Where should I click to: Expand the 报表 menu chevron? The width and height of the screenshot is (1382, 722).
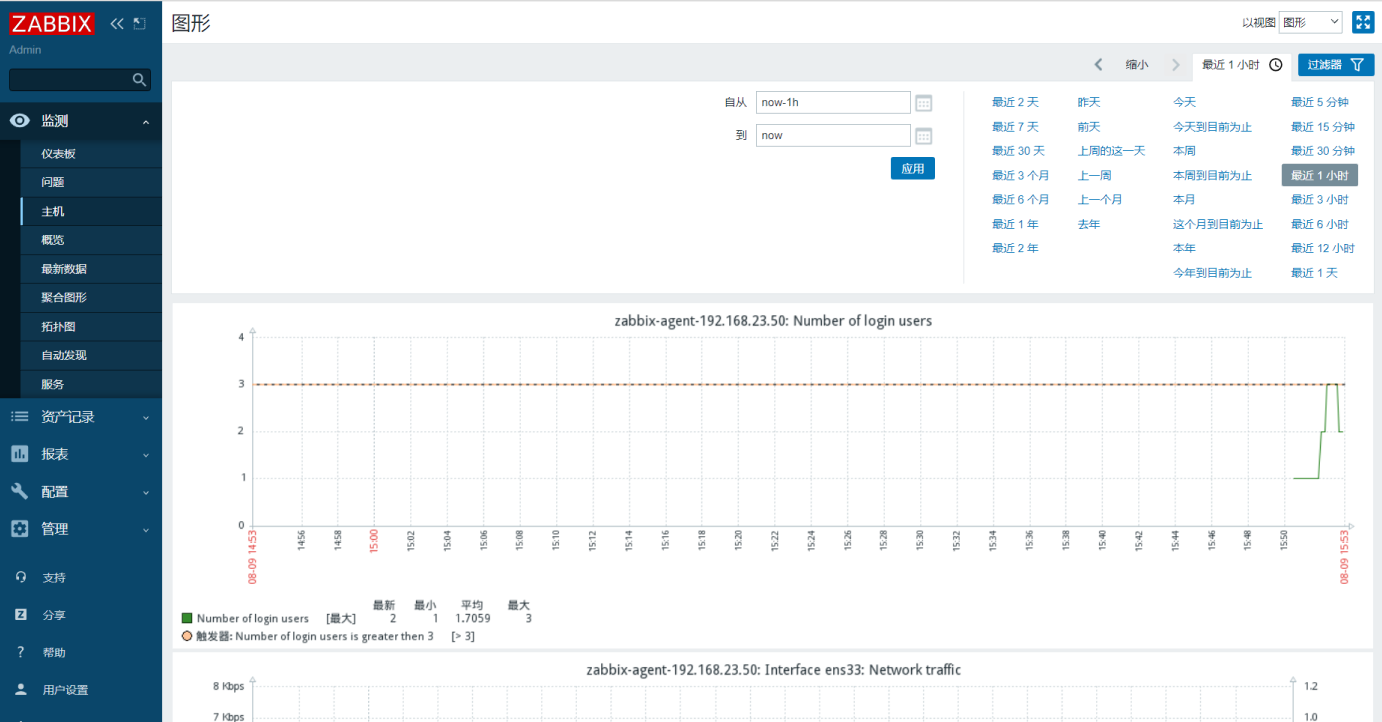point(146,455)
